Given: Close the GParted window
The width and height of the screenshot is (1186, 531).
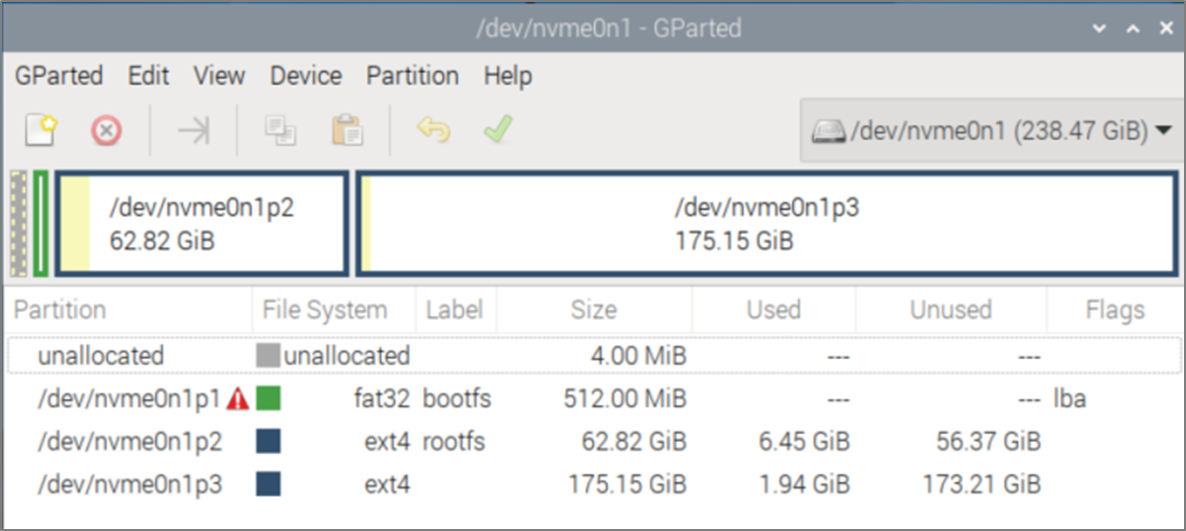Looking at the screenshot, I should [x=1166, y=29].
